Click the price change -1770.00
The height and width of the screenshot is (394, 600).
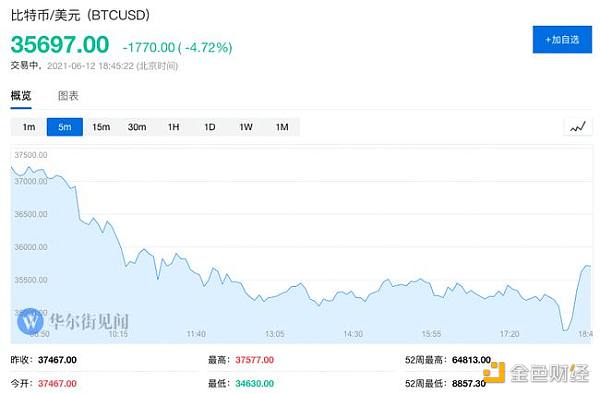tap(149, 48)
